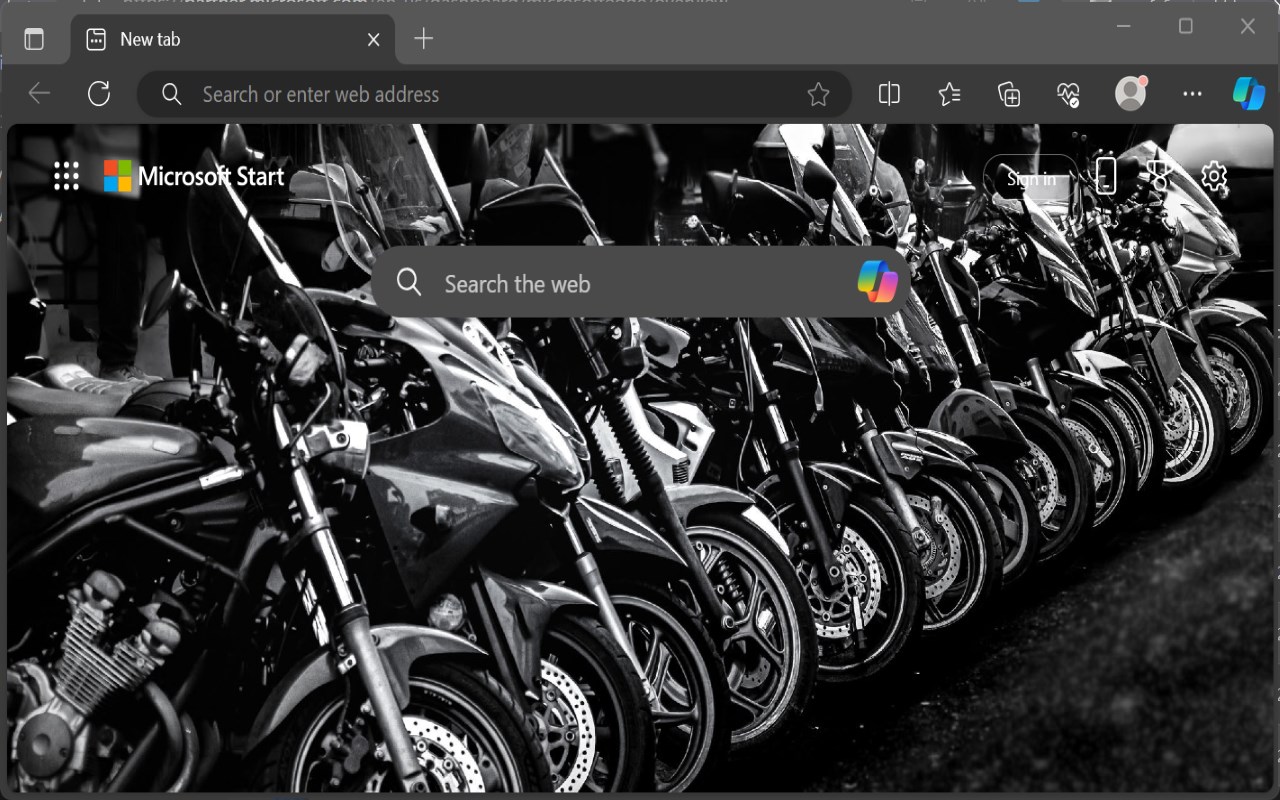The height and width of the screenshot is (800, 1280).
Task: Open the app launcher grid
Action: (66, 176)
